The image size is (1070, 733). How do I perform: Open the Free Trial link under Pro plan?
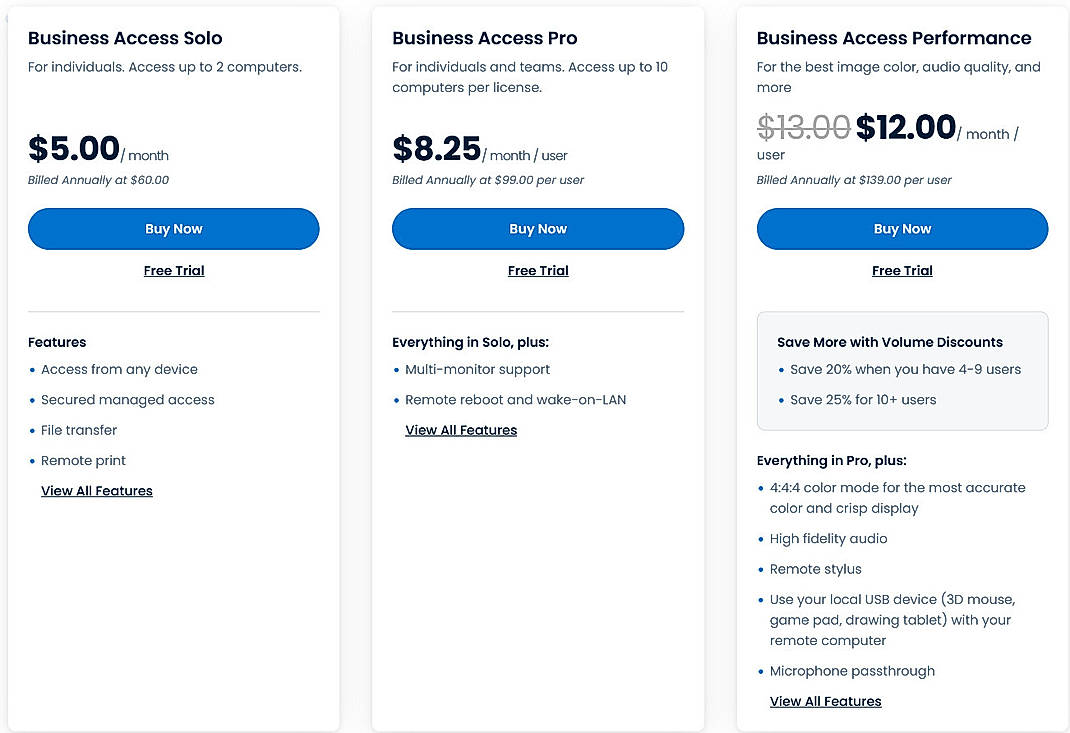[x=538, y=270]
